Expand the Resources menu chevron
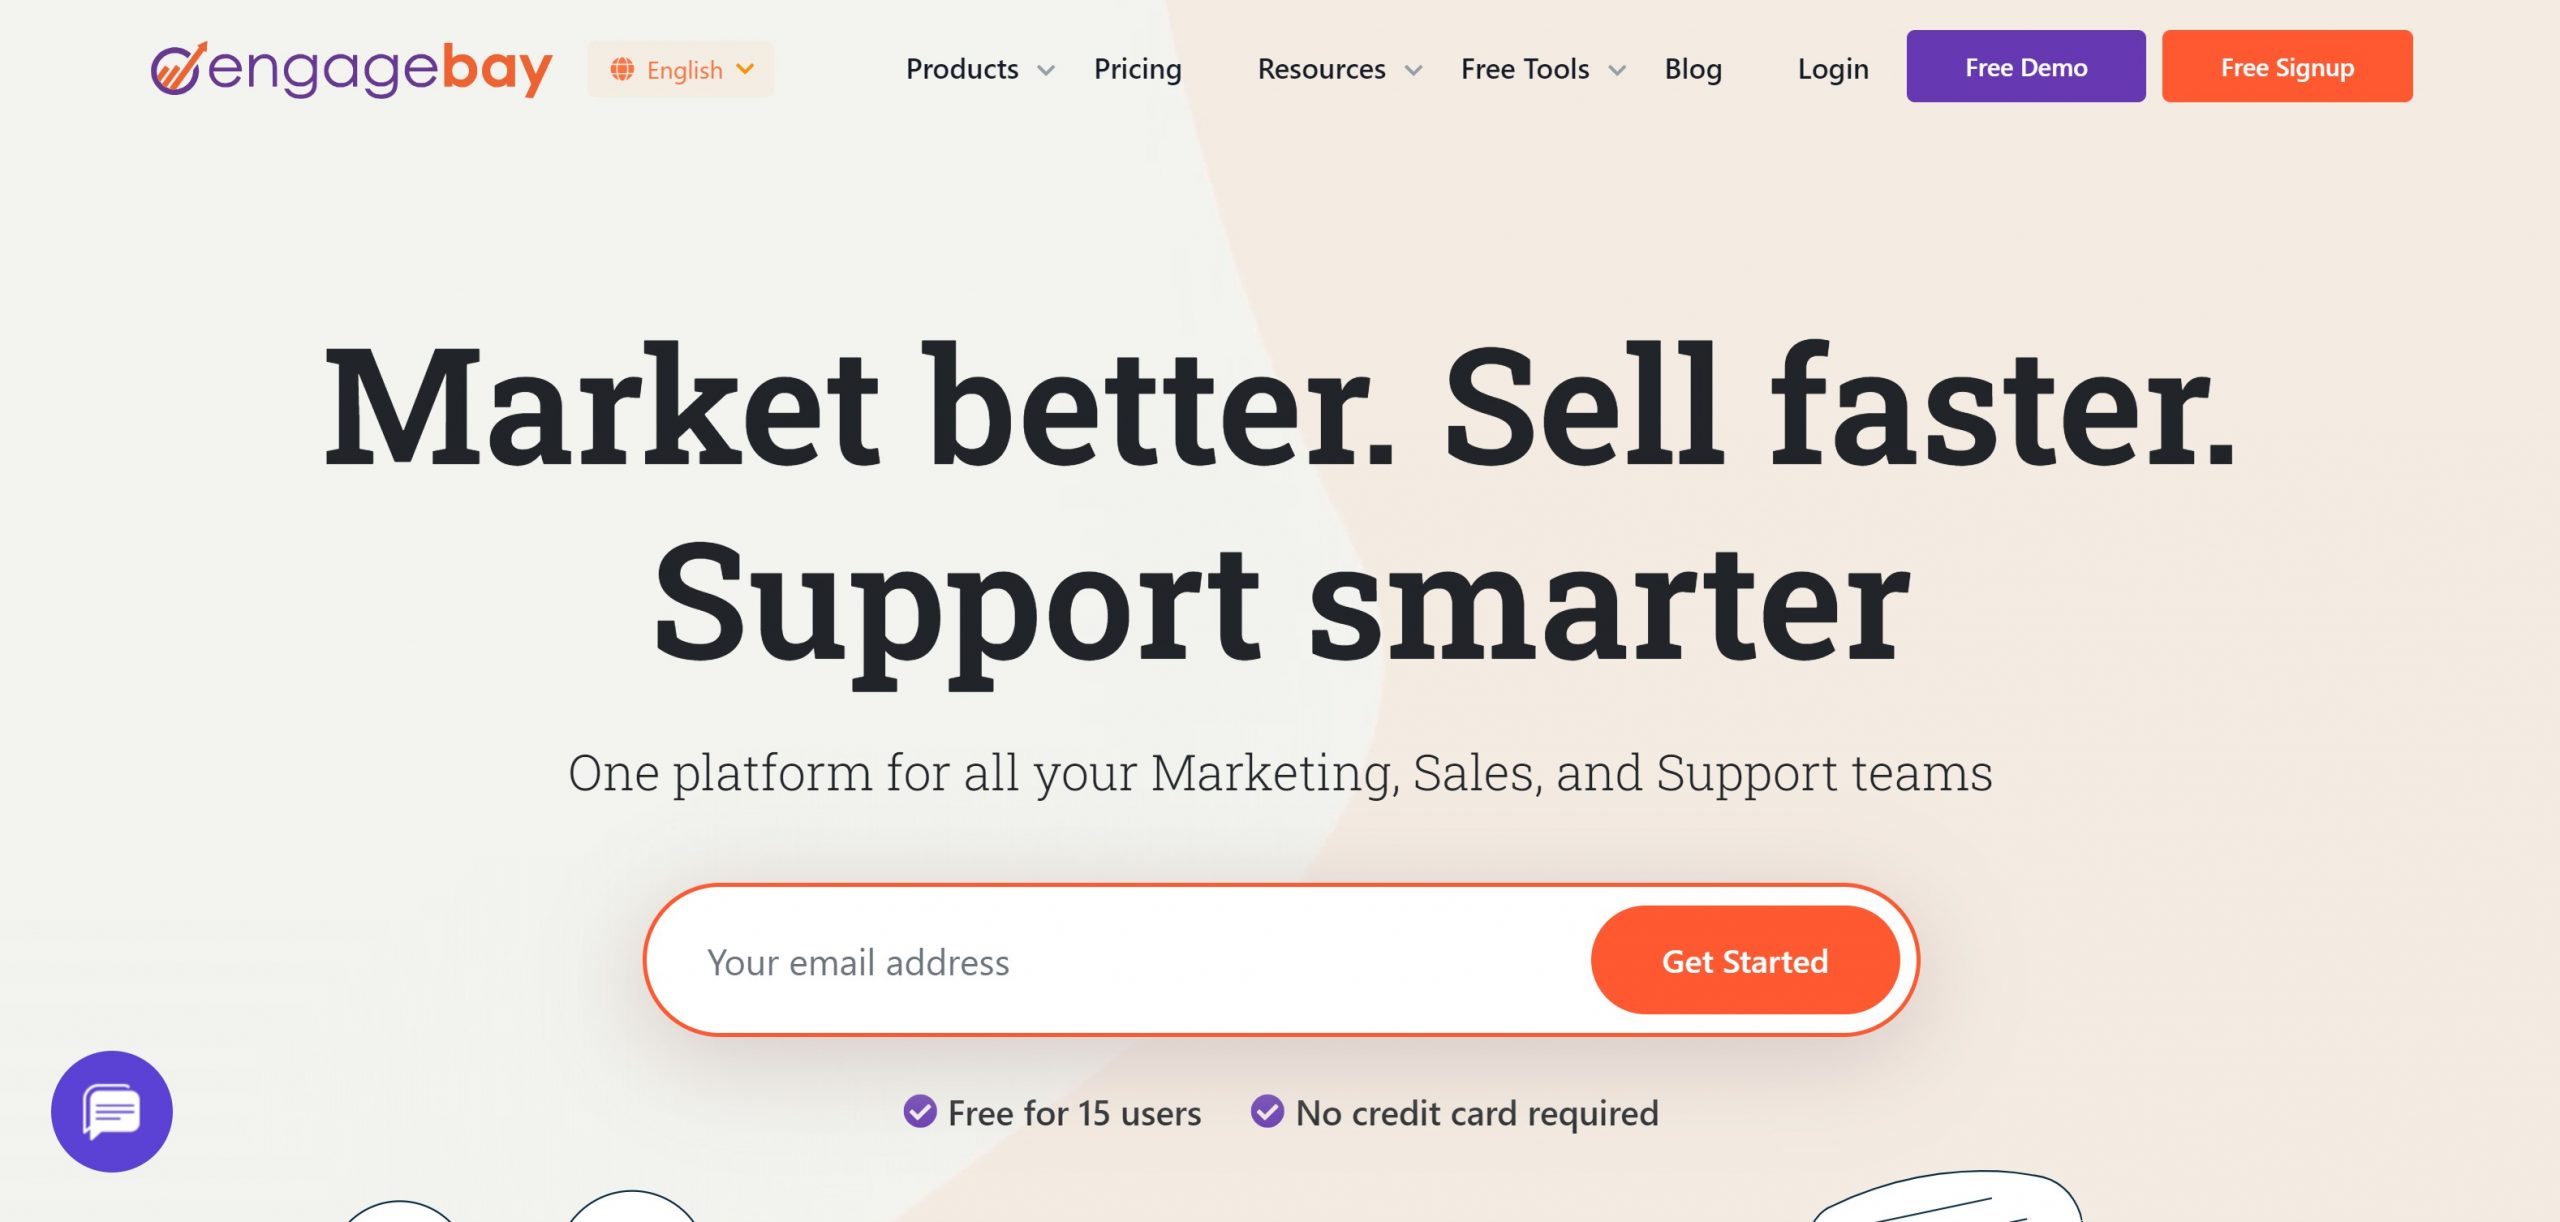Screen dimensions: 2560x1222 1413,70
